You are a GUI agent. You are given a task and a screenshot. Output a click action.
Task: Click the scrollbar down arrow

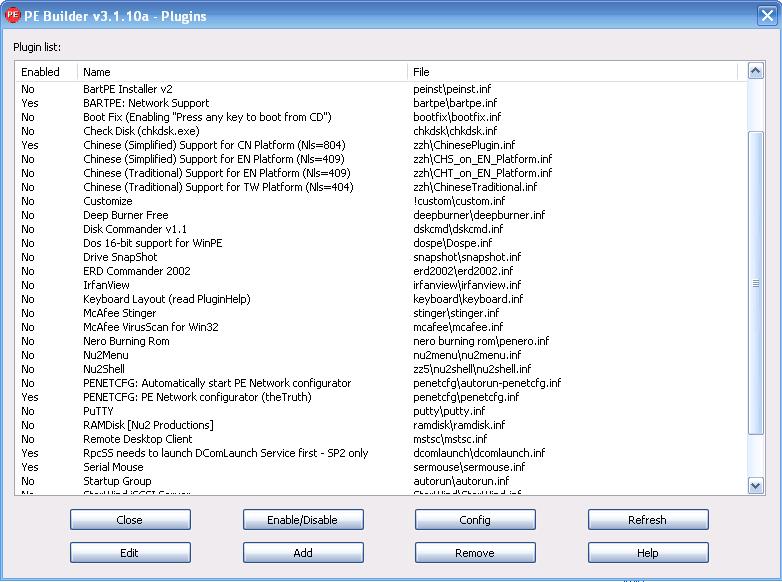[x=755, y=486]
